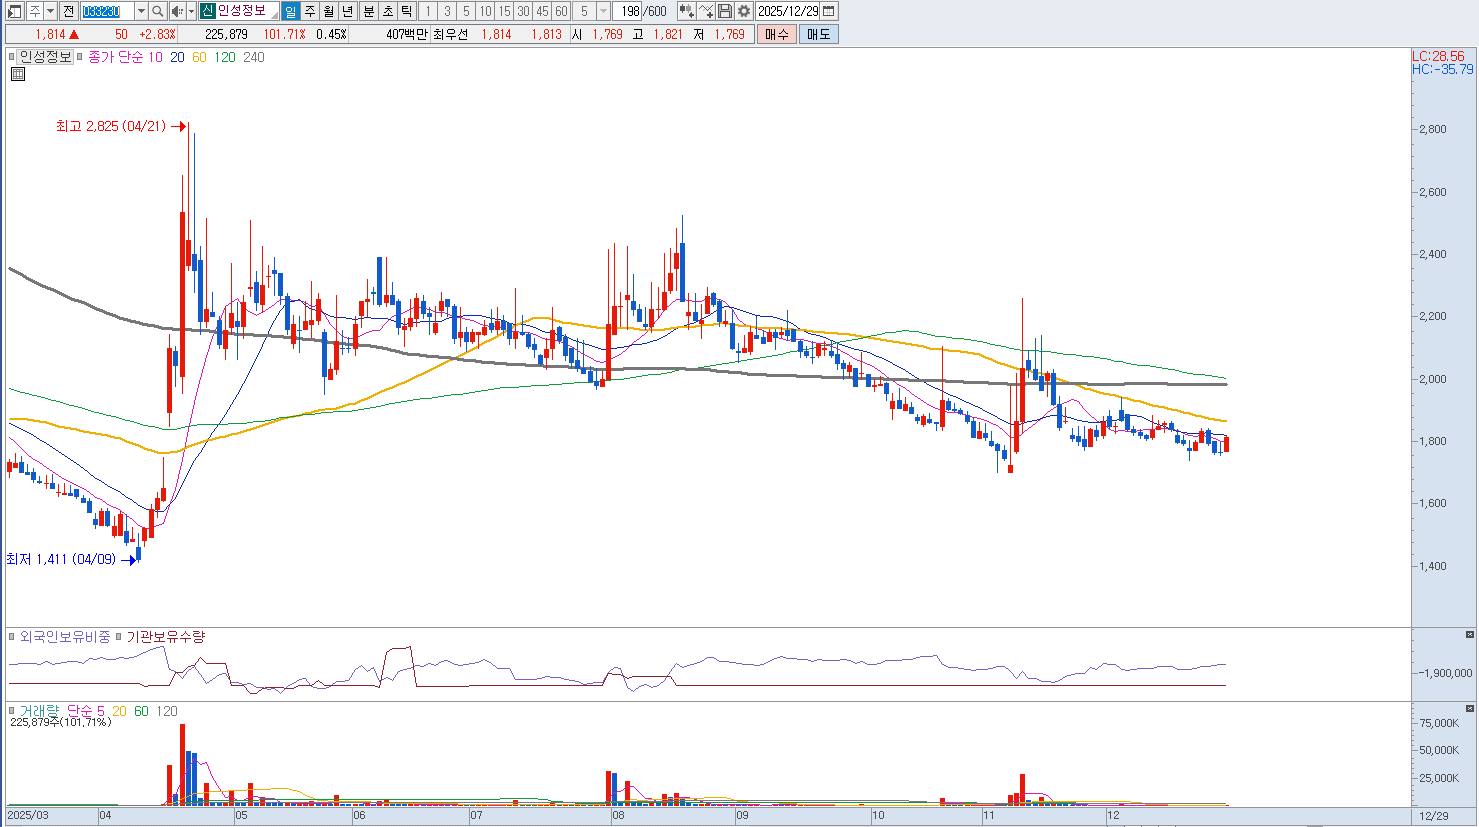Click the line comparison chart icon

coord(706,11)
